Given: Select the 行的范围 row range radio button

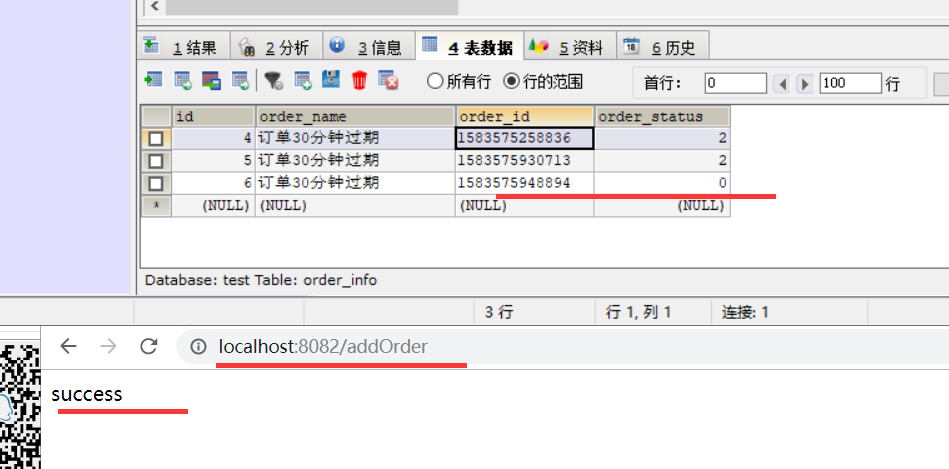Looking at the screenshot, I should (x=511, y=81).
